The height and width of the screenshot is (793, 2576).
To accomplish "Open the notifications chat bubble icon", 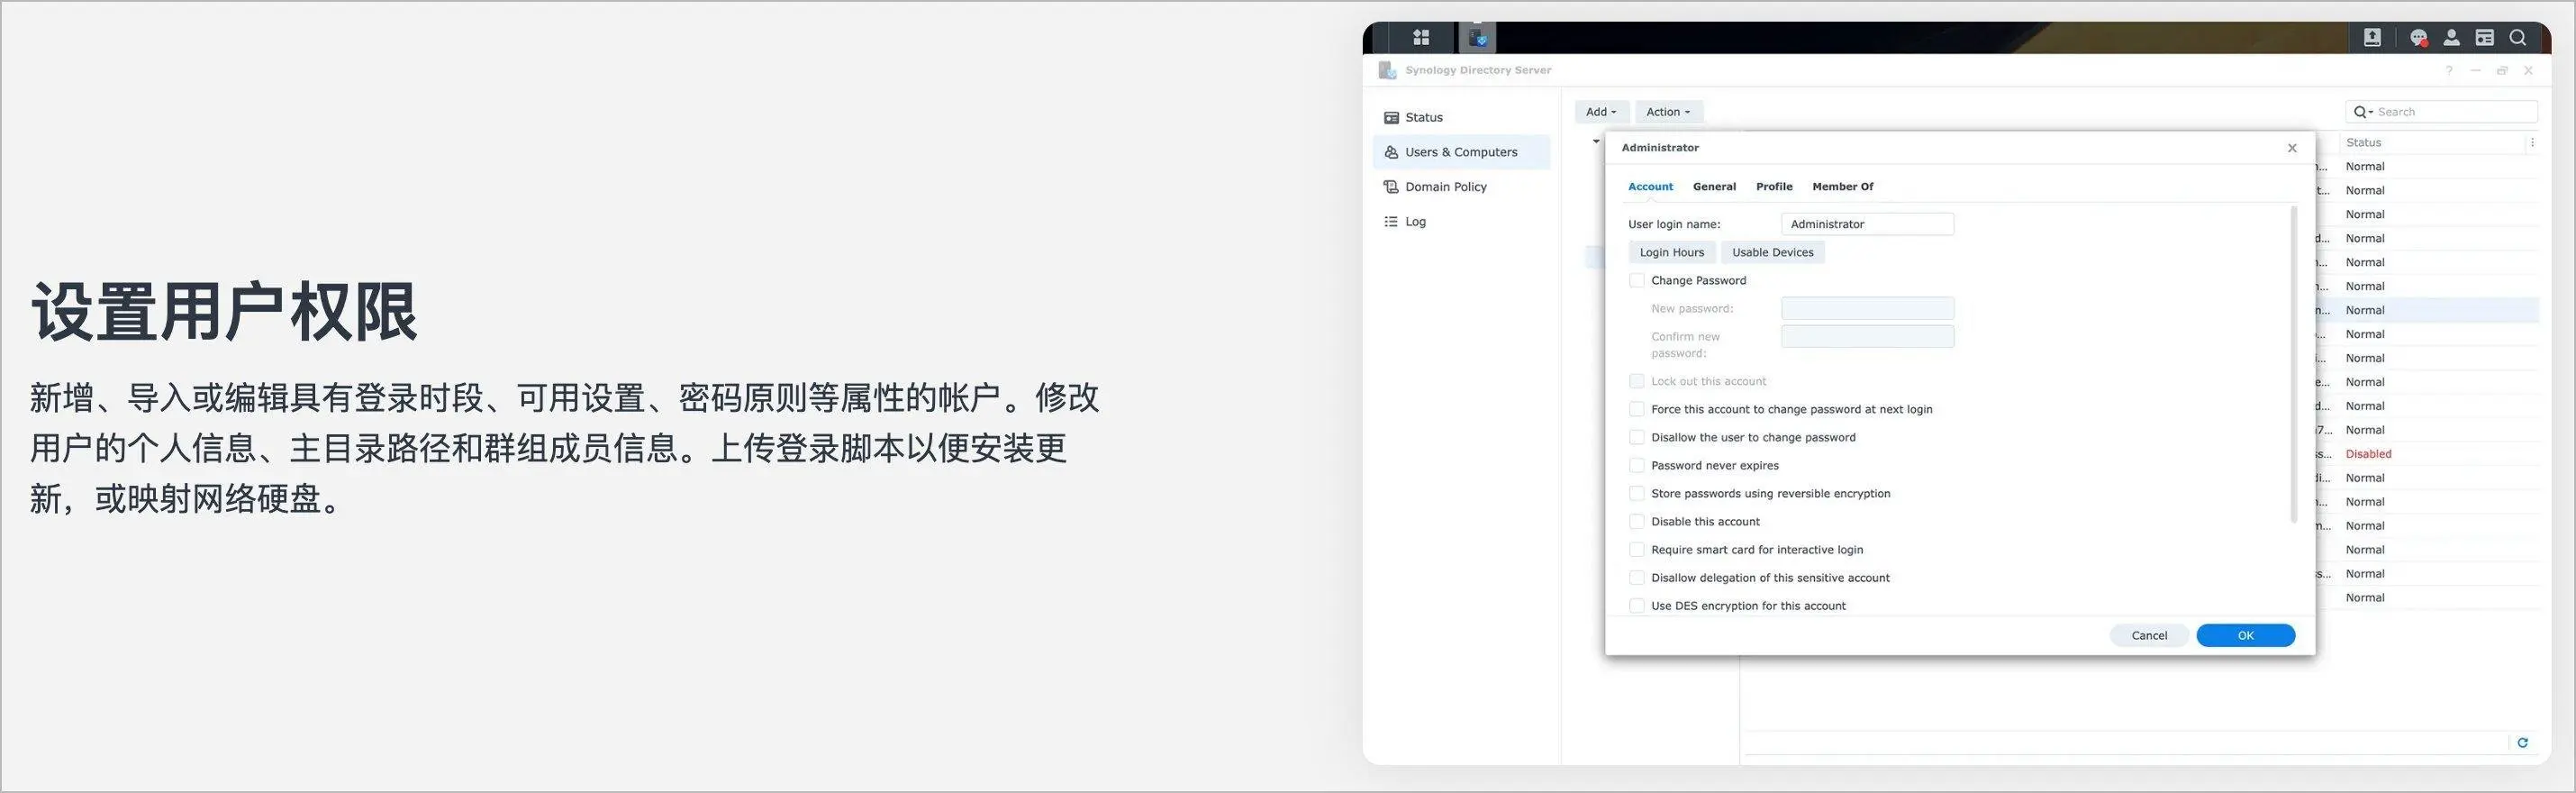I will point(2418,38).
